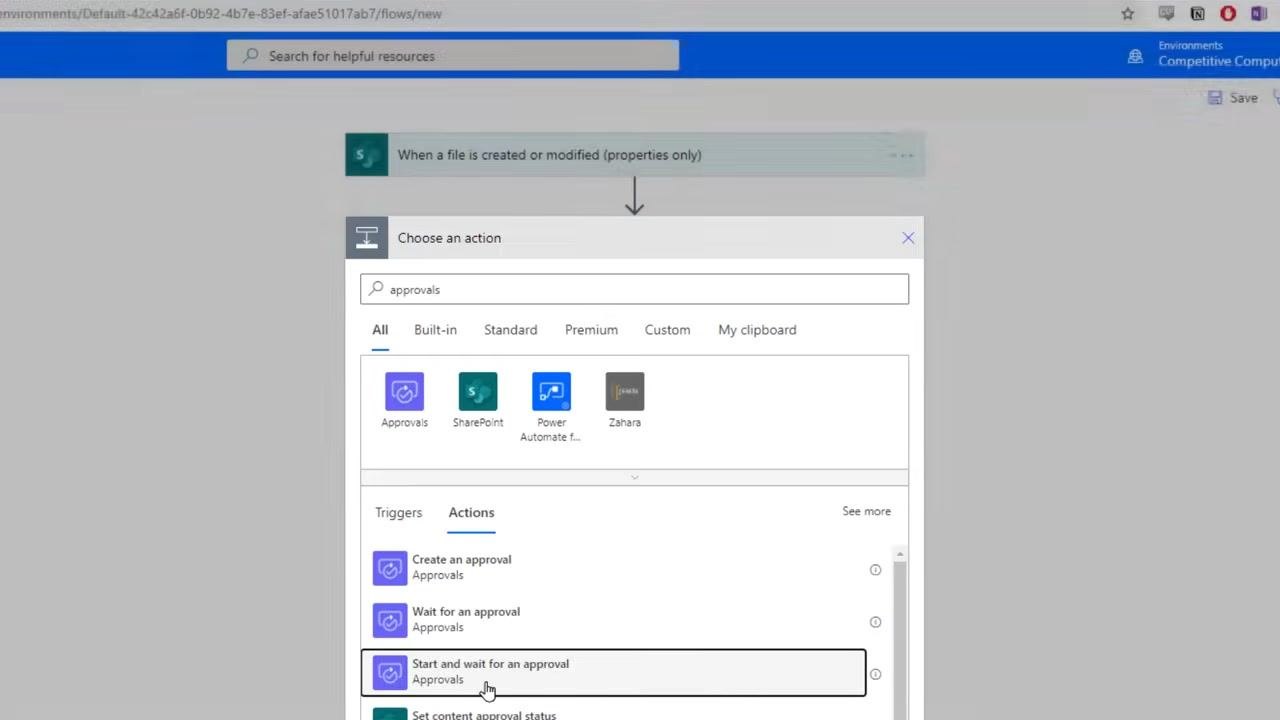
Task: Select the SharePoint connector icon
Action: tap(478, 391)
